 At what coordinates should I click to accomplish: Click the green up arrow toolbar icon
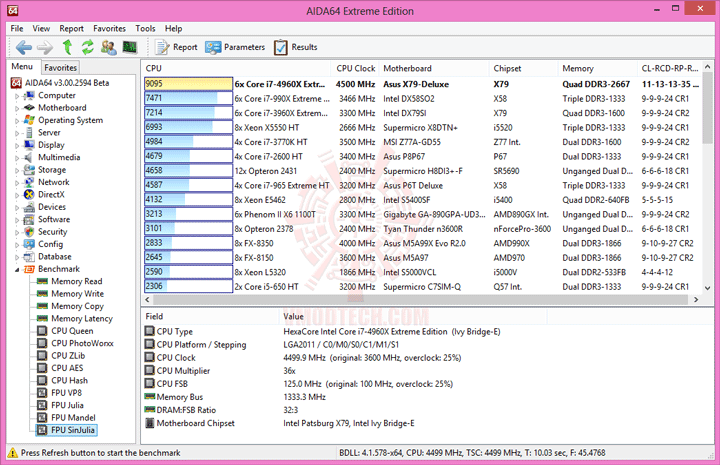[x=68, y=47]
